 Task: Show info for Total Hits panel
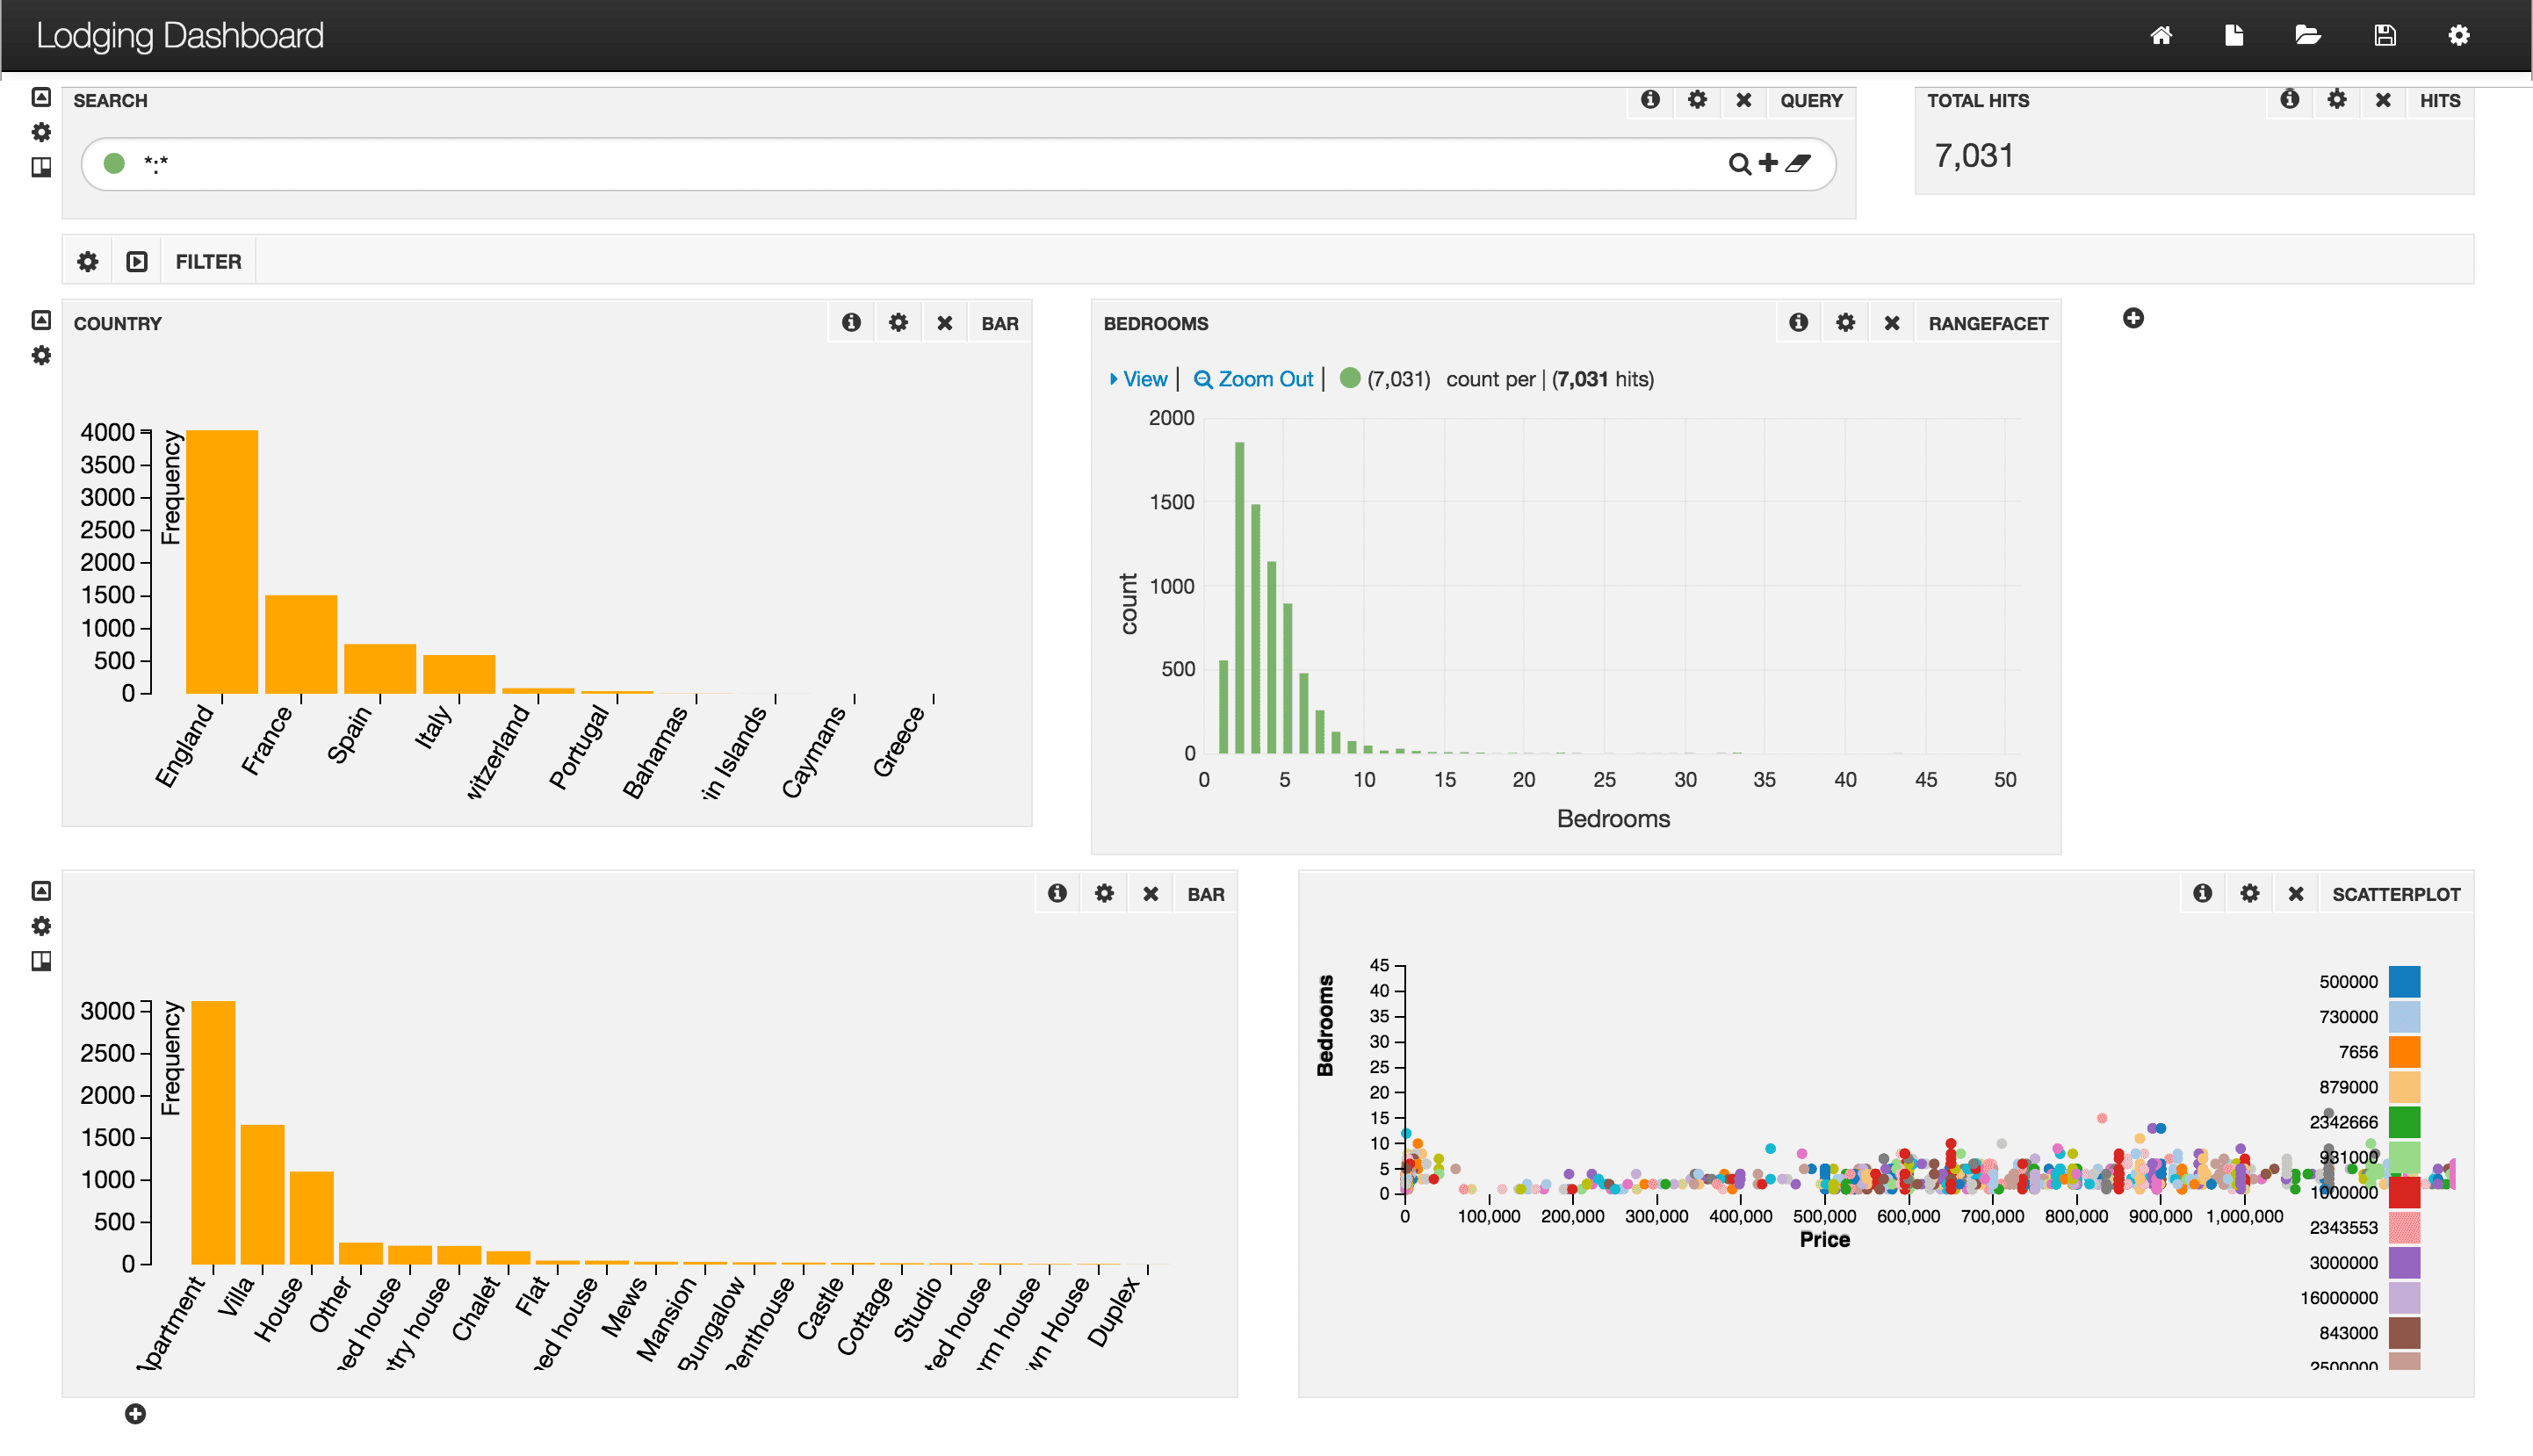coord(2289,100)
